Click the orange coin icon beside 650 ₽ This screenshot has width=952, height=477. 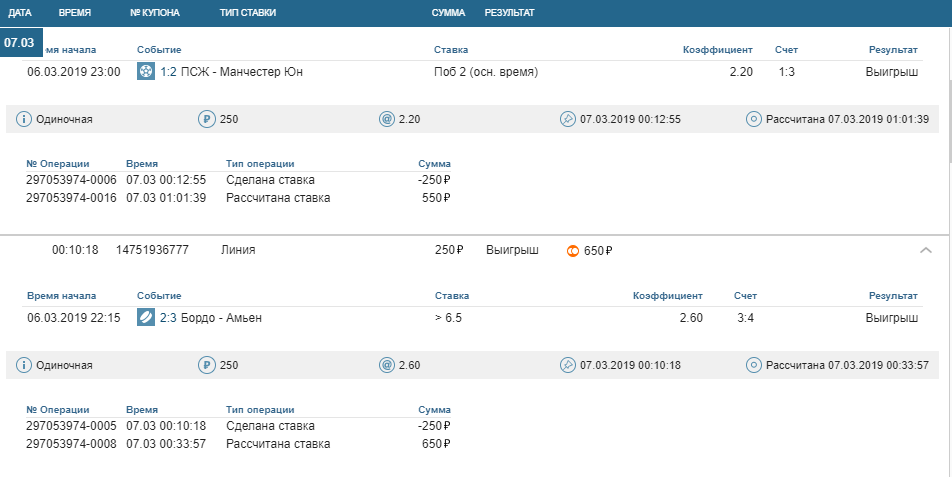[573, 250]
